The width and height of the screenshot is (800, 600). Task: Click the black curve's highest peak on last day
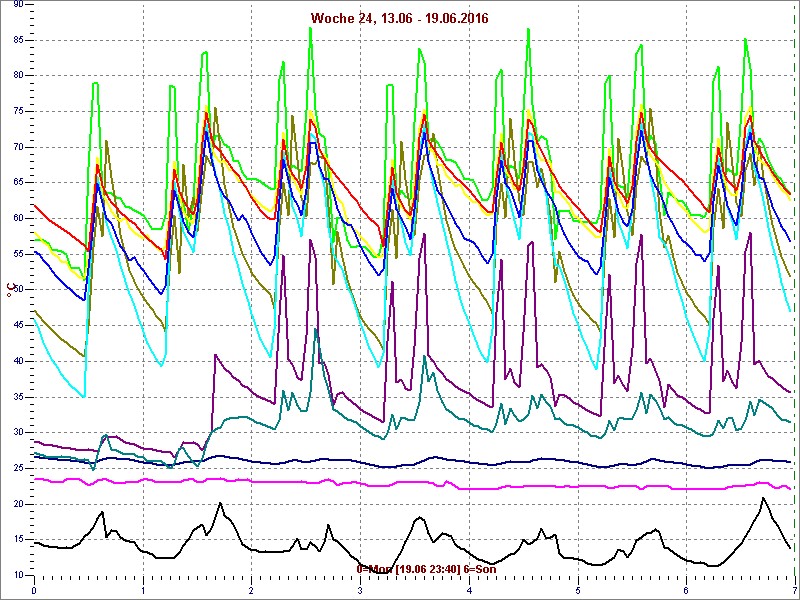763,498
